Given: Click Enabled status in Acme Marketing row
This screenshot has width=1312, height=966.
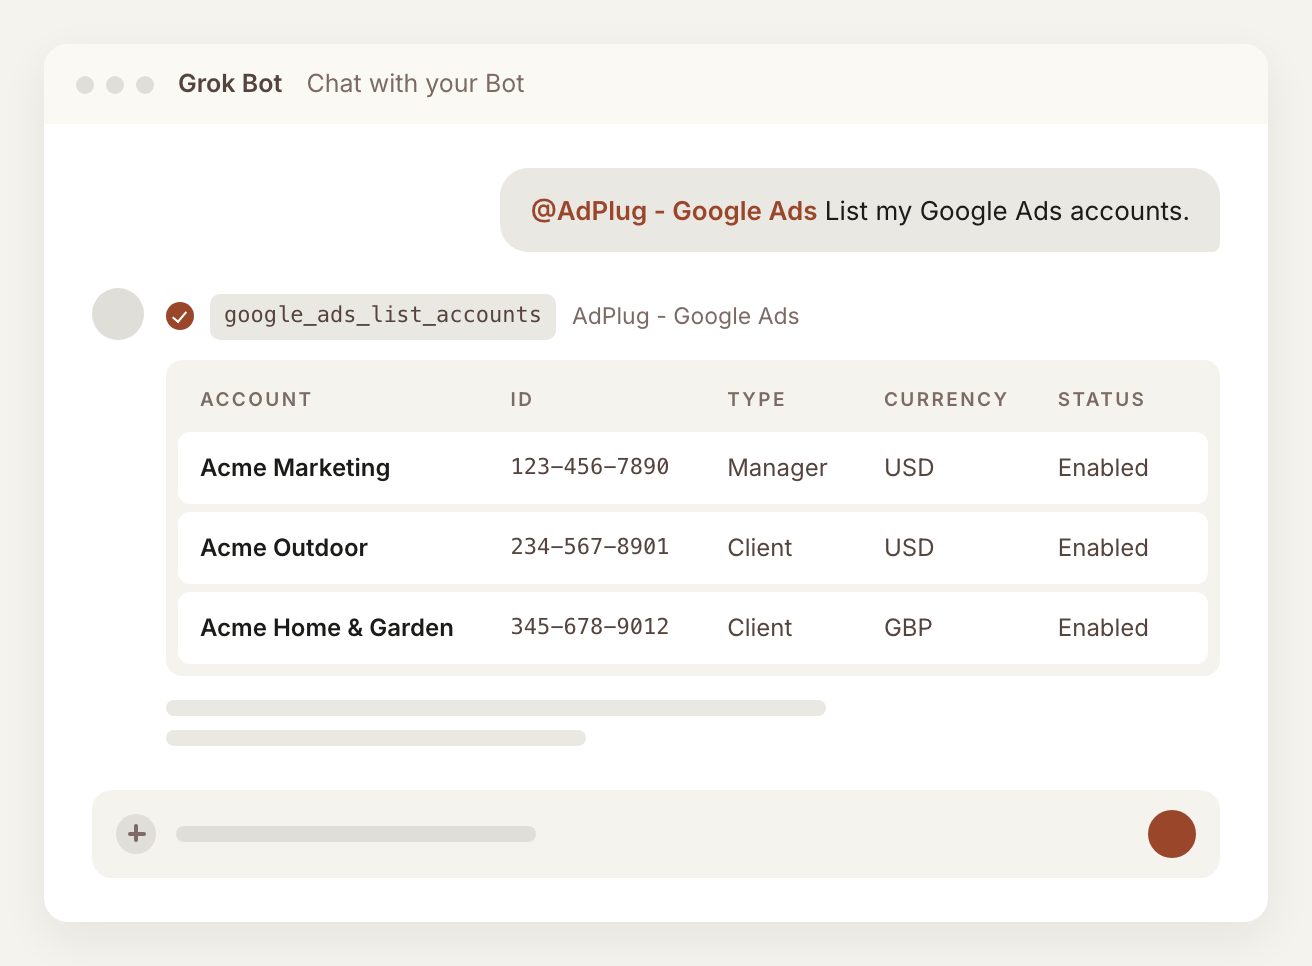Looking at the screenshot, I should coord(1103,468).
